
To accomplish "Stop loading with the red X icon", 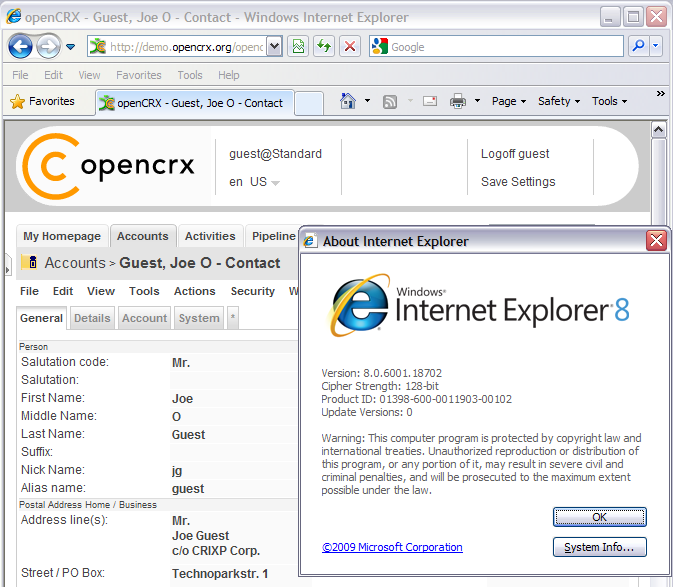I will pyautogui.click(x=350, y=46).
